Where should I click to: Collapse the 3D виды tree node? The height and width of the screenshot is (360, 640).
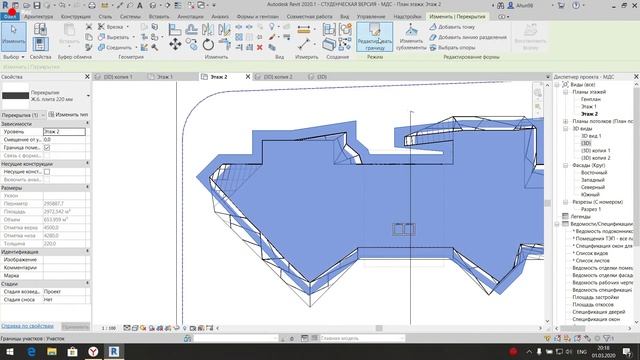coord(566,129)
